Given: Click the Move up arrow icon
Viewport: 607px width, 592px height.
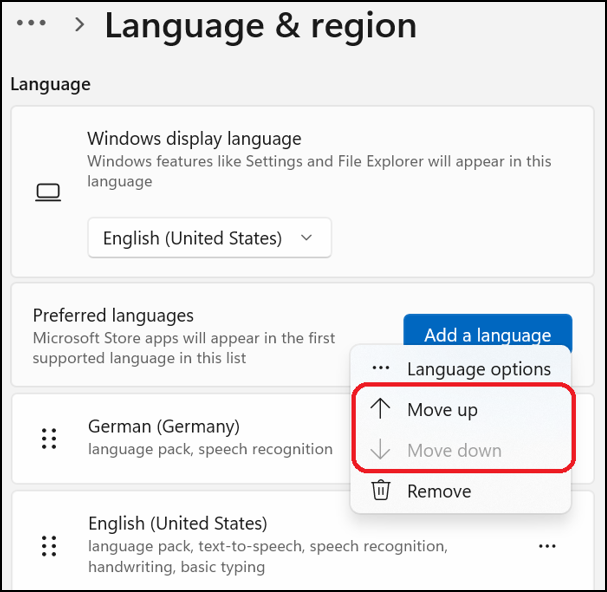Looking at the screenshot, I should (x=380, y=410).
